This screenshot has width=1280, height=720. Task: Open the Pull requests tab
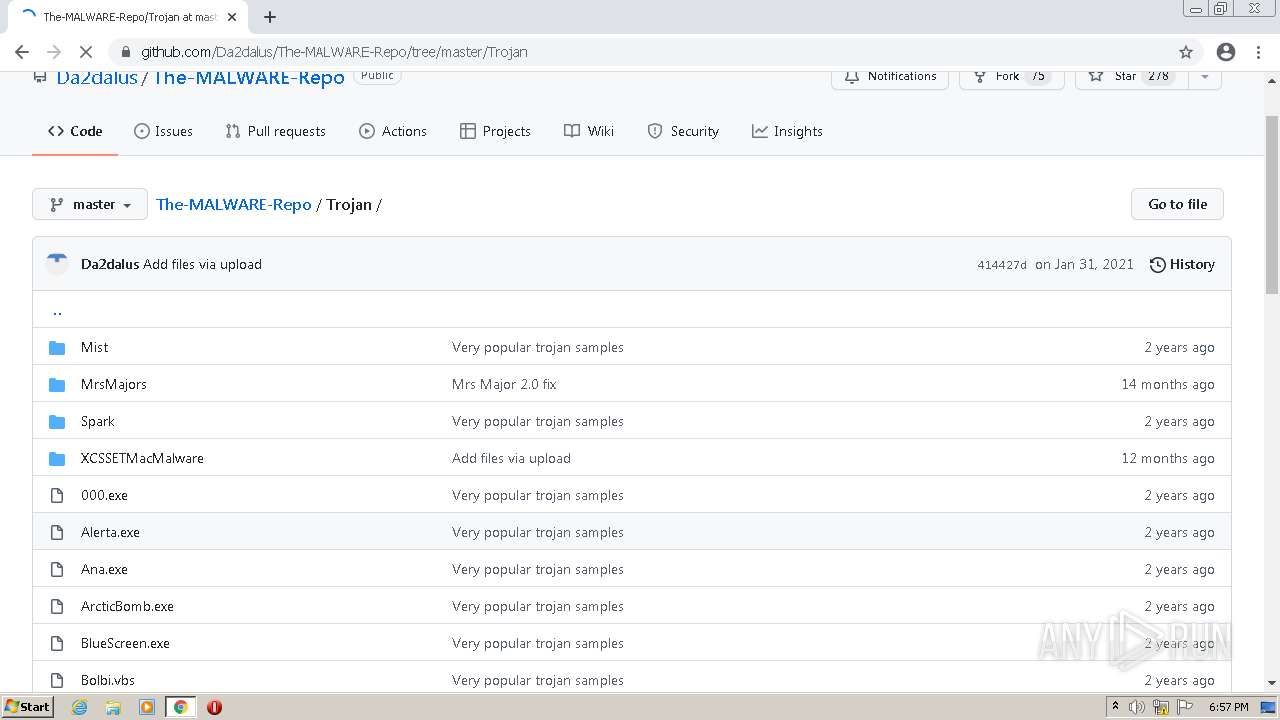tap(275, 131)
